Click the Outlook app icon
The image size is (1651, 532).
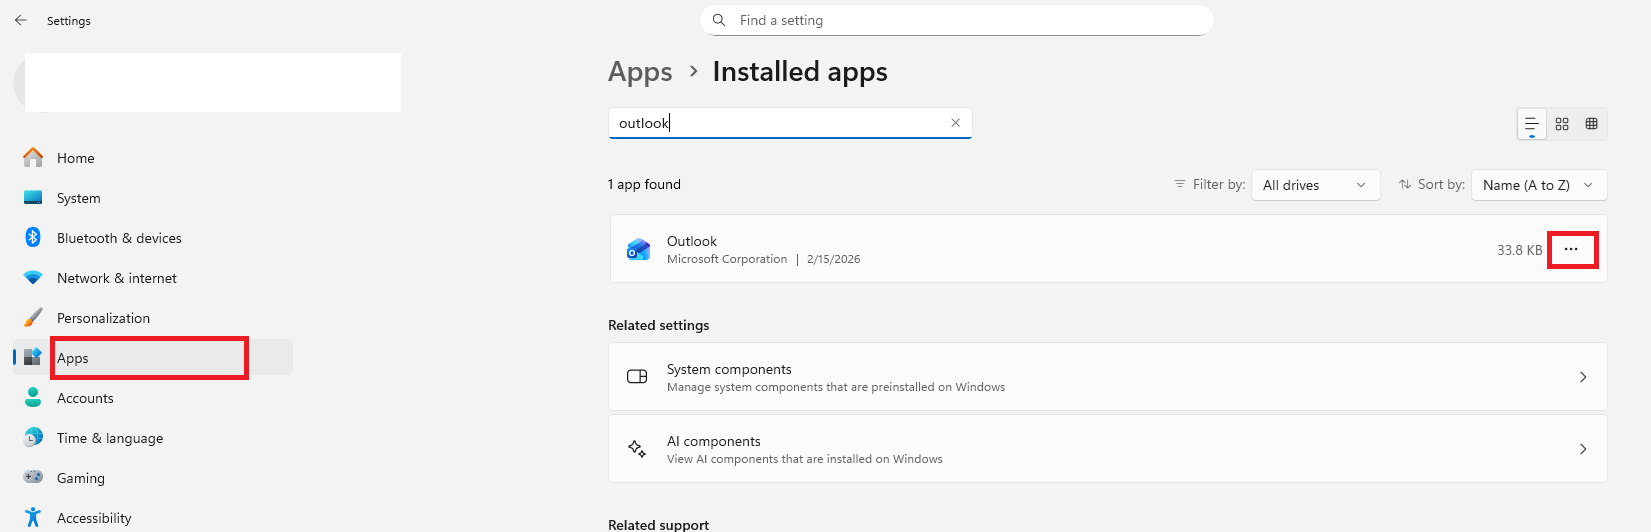(x=638, y=249)
